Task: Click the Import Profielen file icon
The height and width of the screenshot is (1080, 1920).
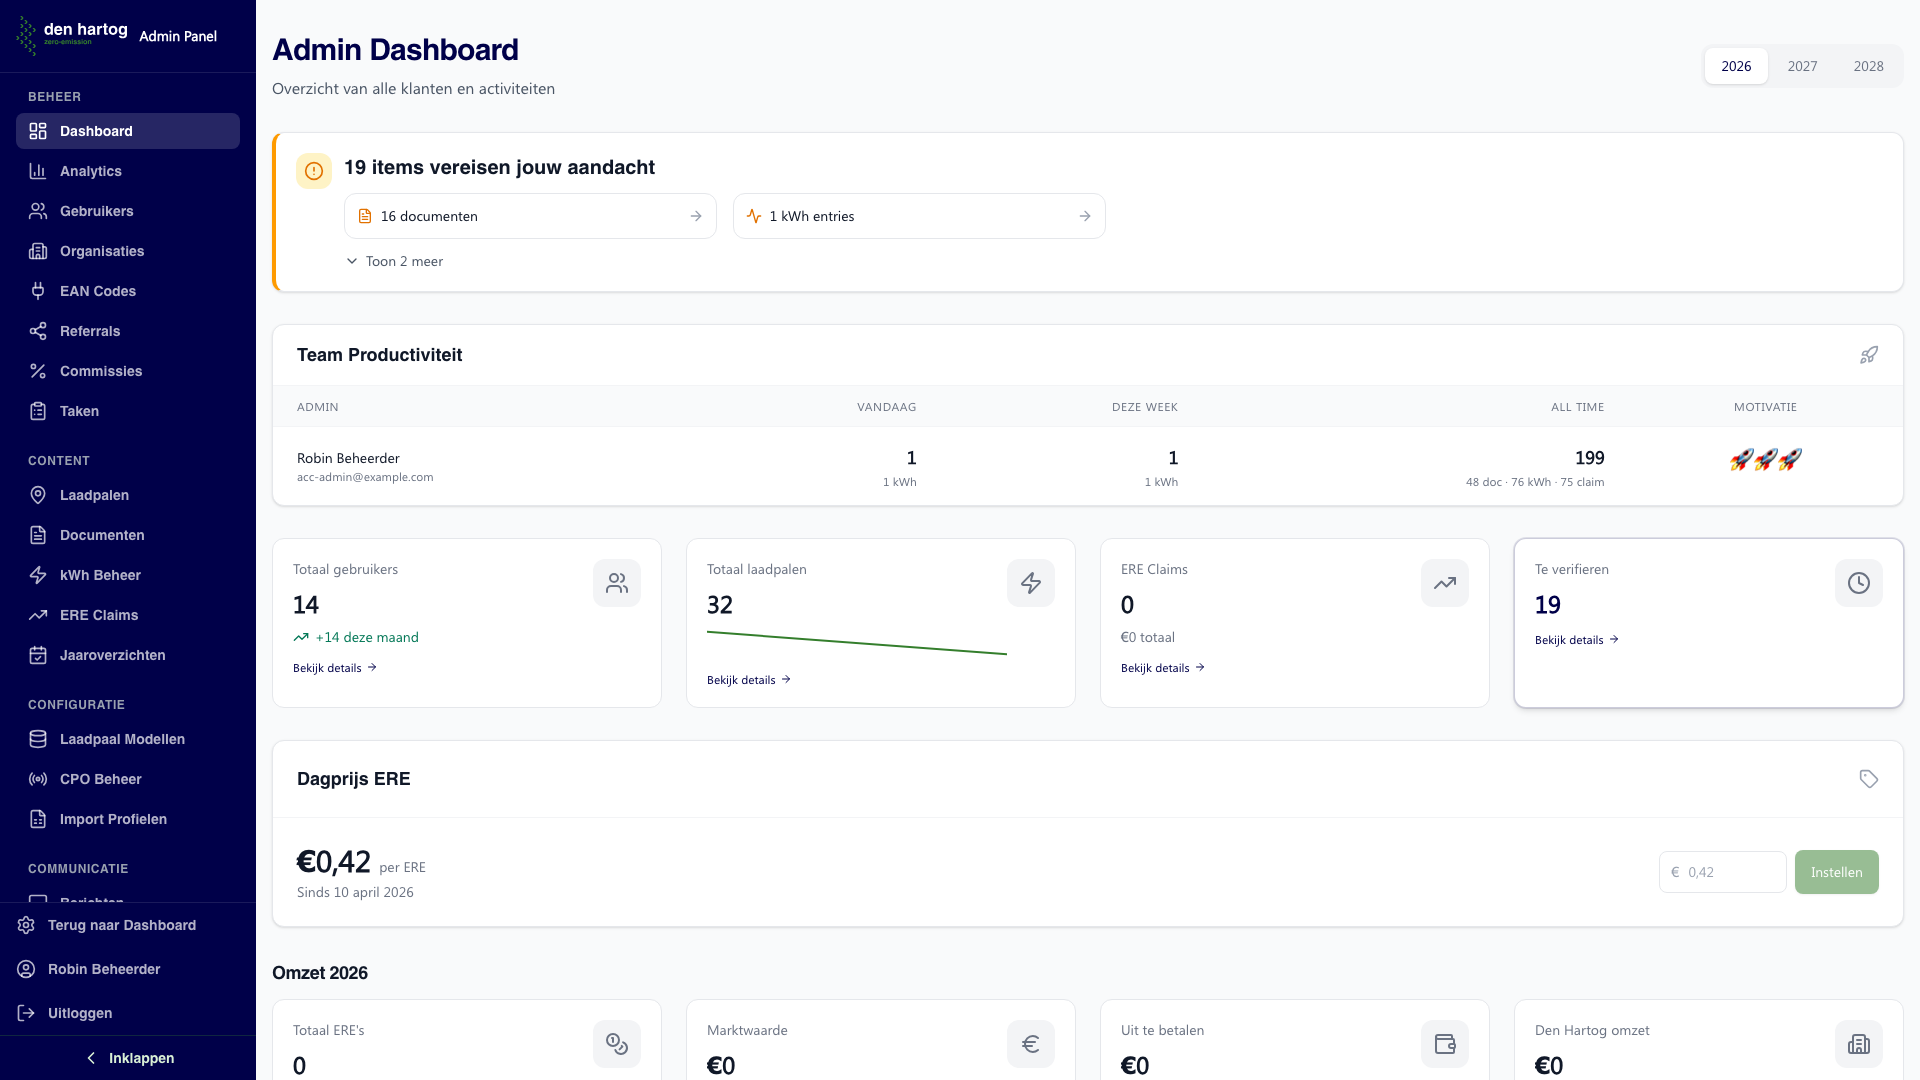Action: [38, 819]
